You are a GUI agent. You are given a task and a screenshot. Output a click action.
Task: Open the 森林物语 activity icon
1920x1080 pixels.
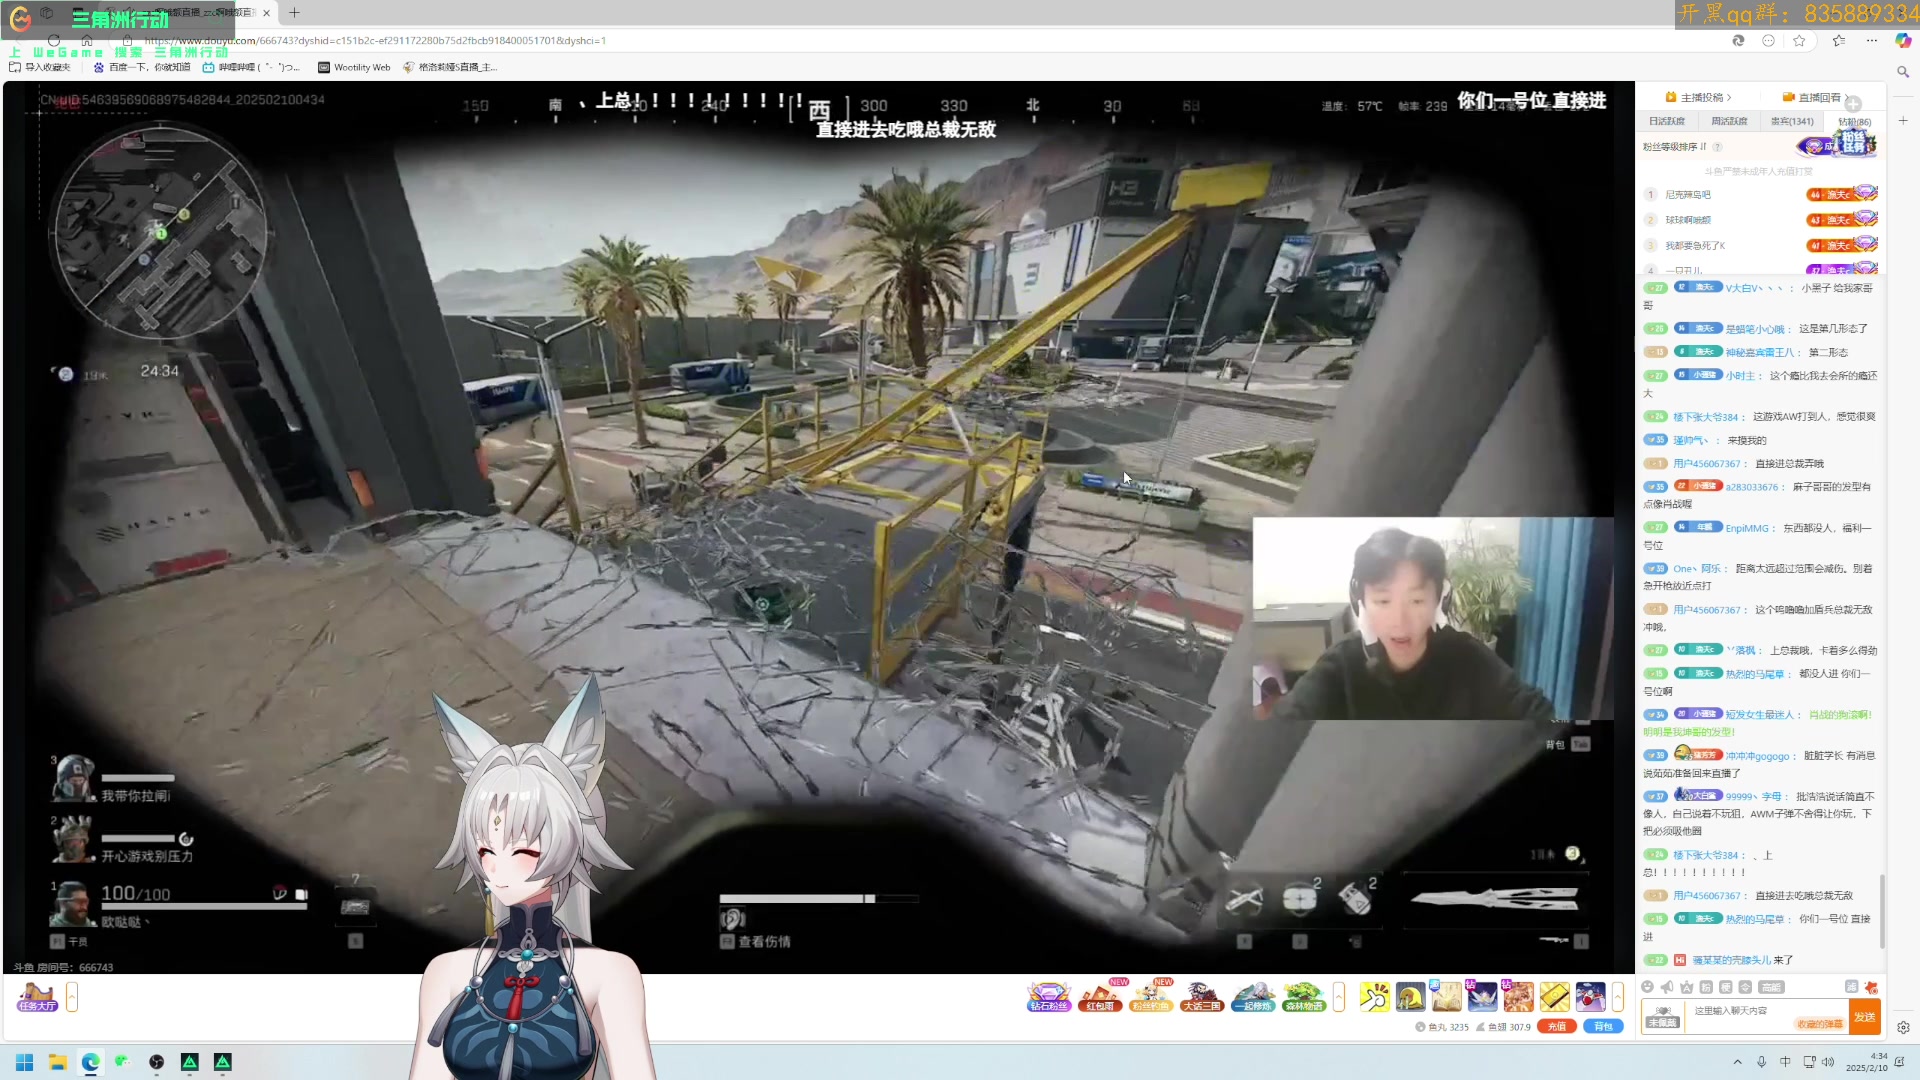pos(1304,997)
